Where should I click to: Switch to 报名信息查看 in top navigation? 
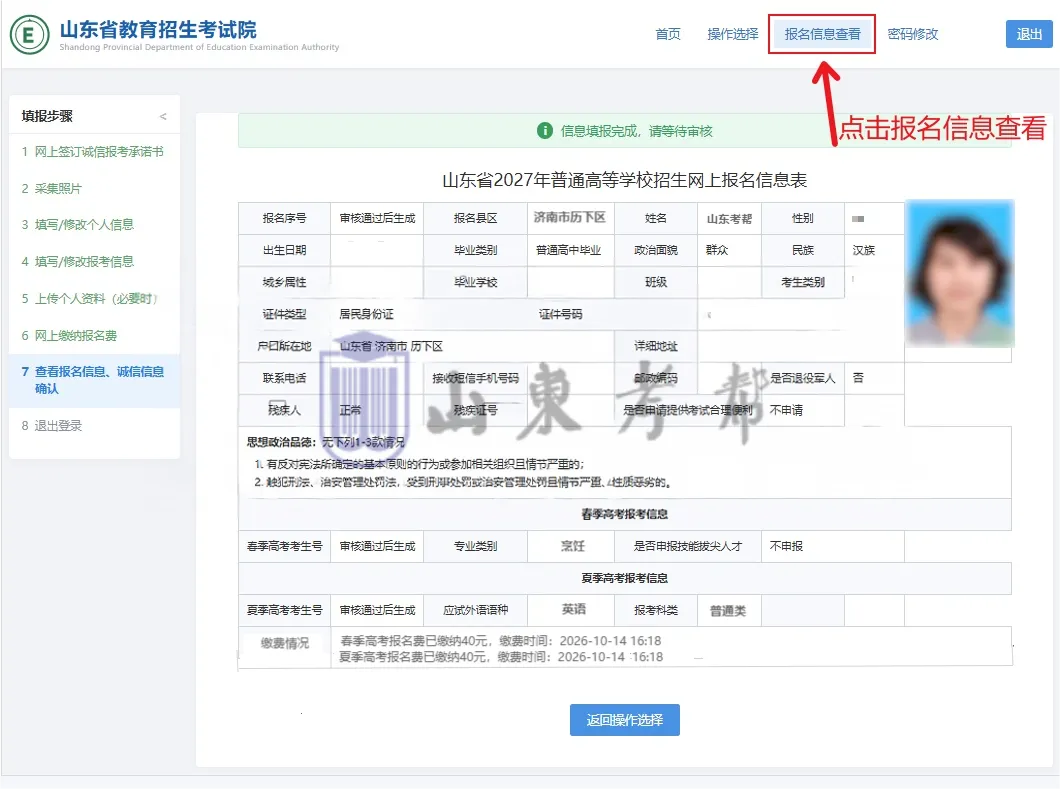point(822,34)
